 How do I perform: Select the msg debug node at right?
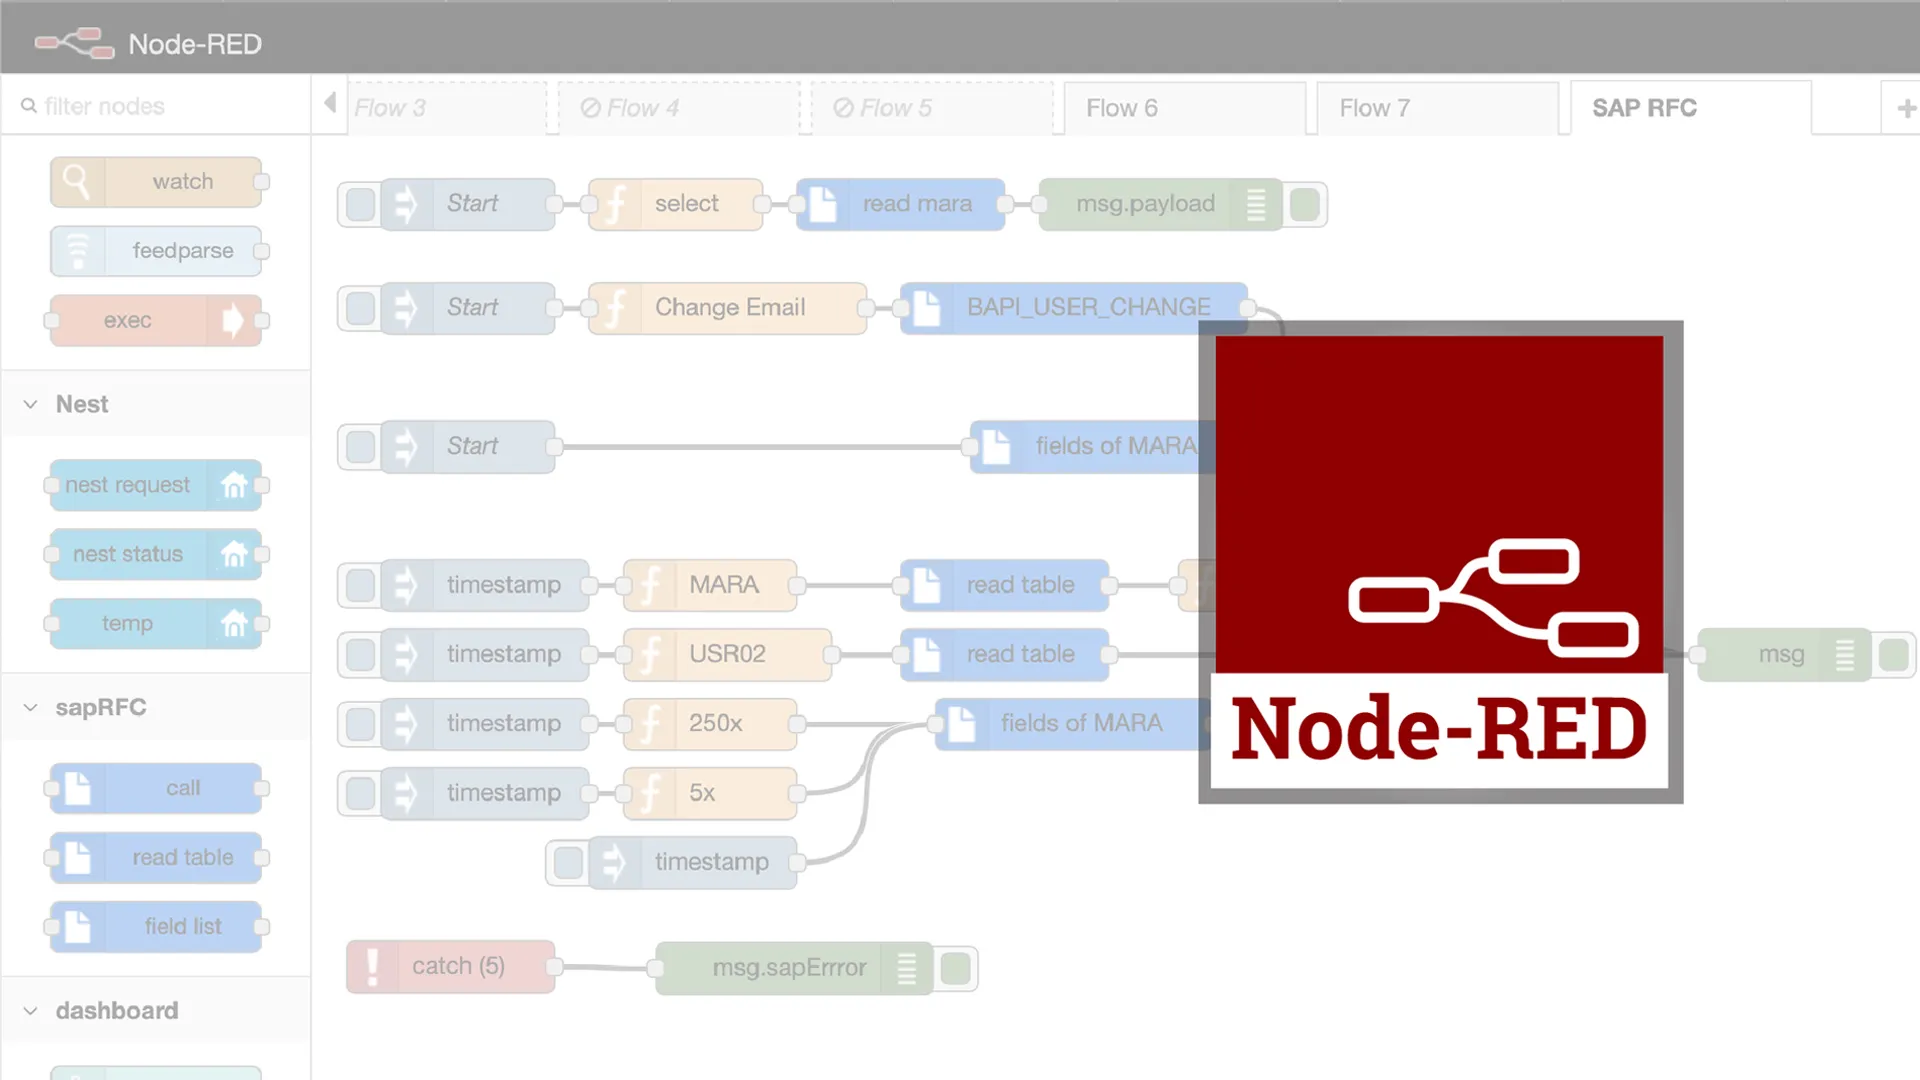point(1783,655)
